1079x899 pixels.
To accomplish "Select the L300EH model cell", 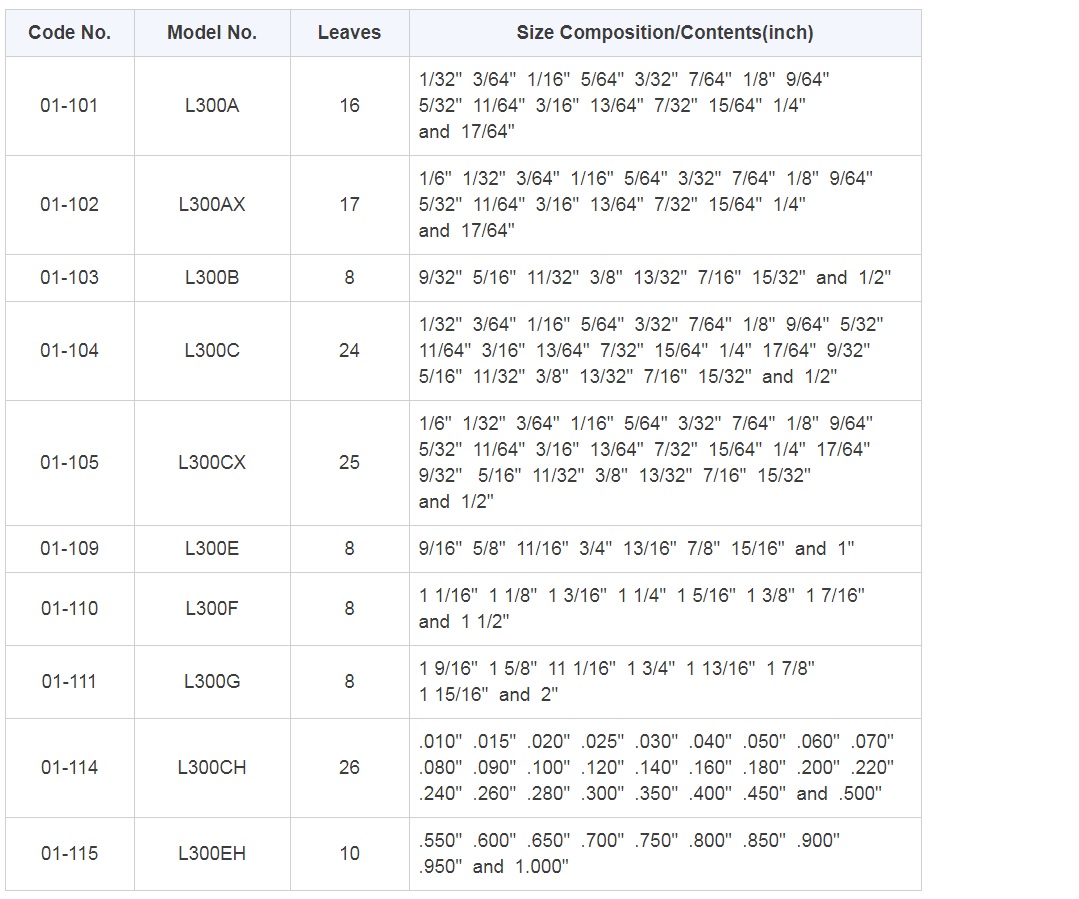I will click(x=212, y=853).
